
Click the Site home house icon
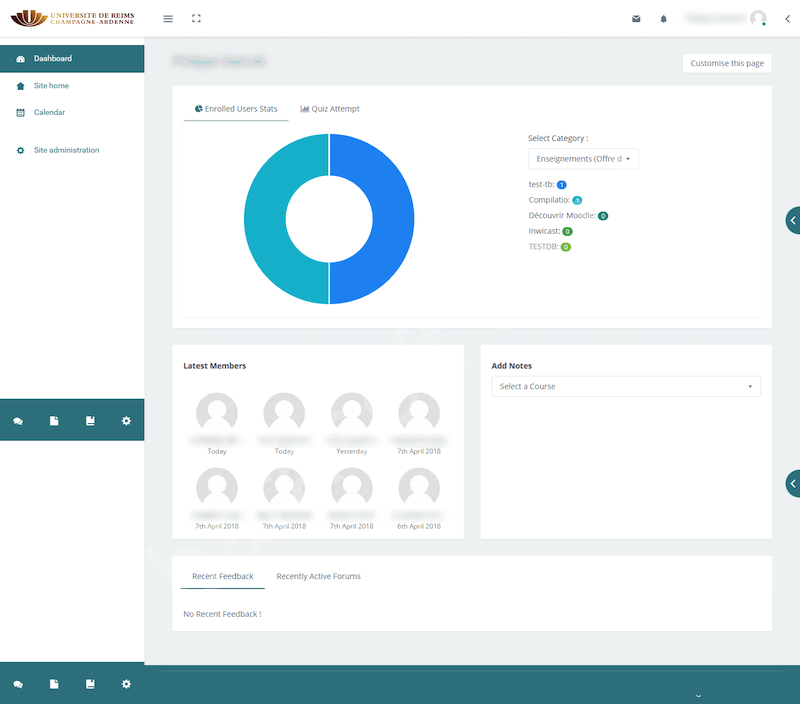[x=20, y=86]
